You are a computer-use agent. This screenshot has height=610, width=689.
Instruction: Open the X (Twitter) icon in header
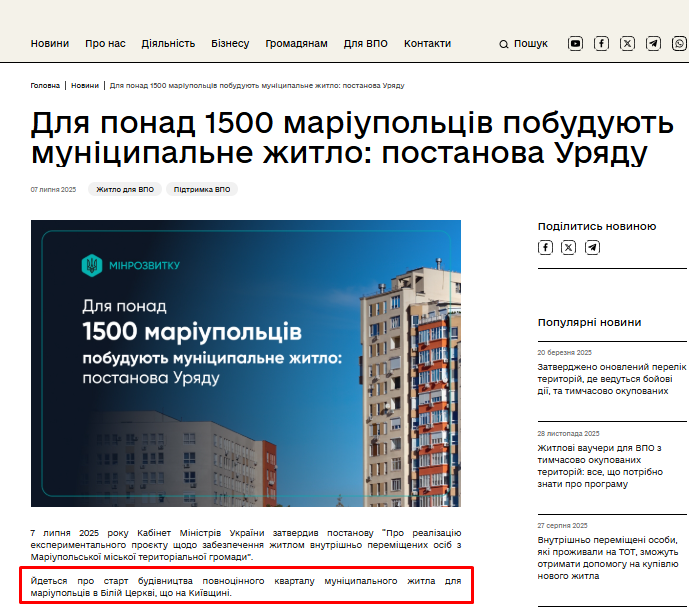(627, 44)
